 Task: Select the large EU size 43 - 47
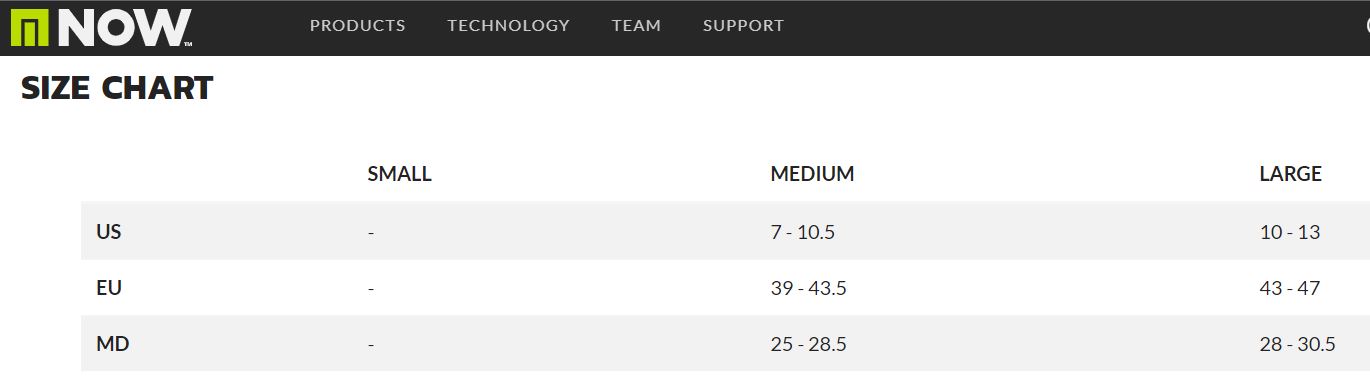(1290, 288)
